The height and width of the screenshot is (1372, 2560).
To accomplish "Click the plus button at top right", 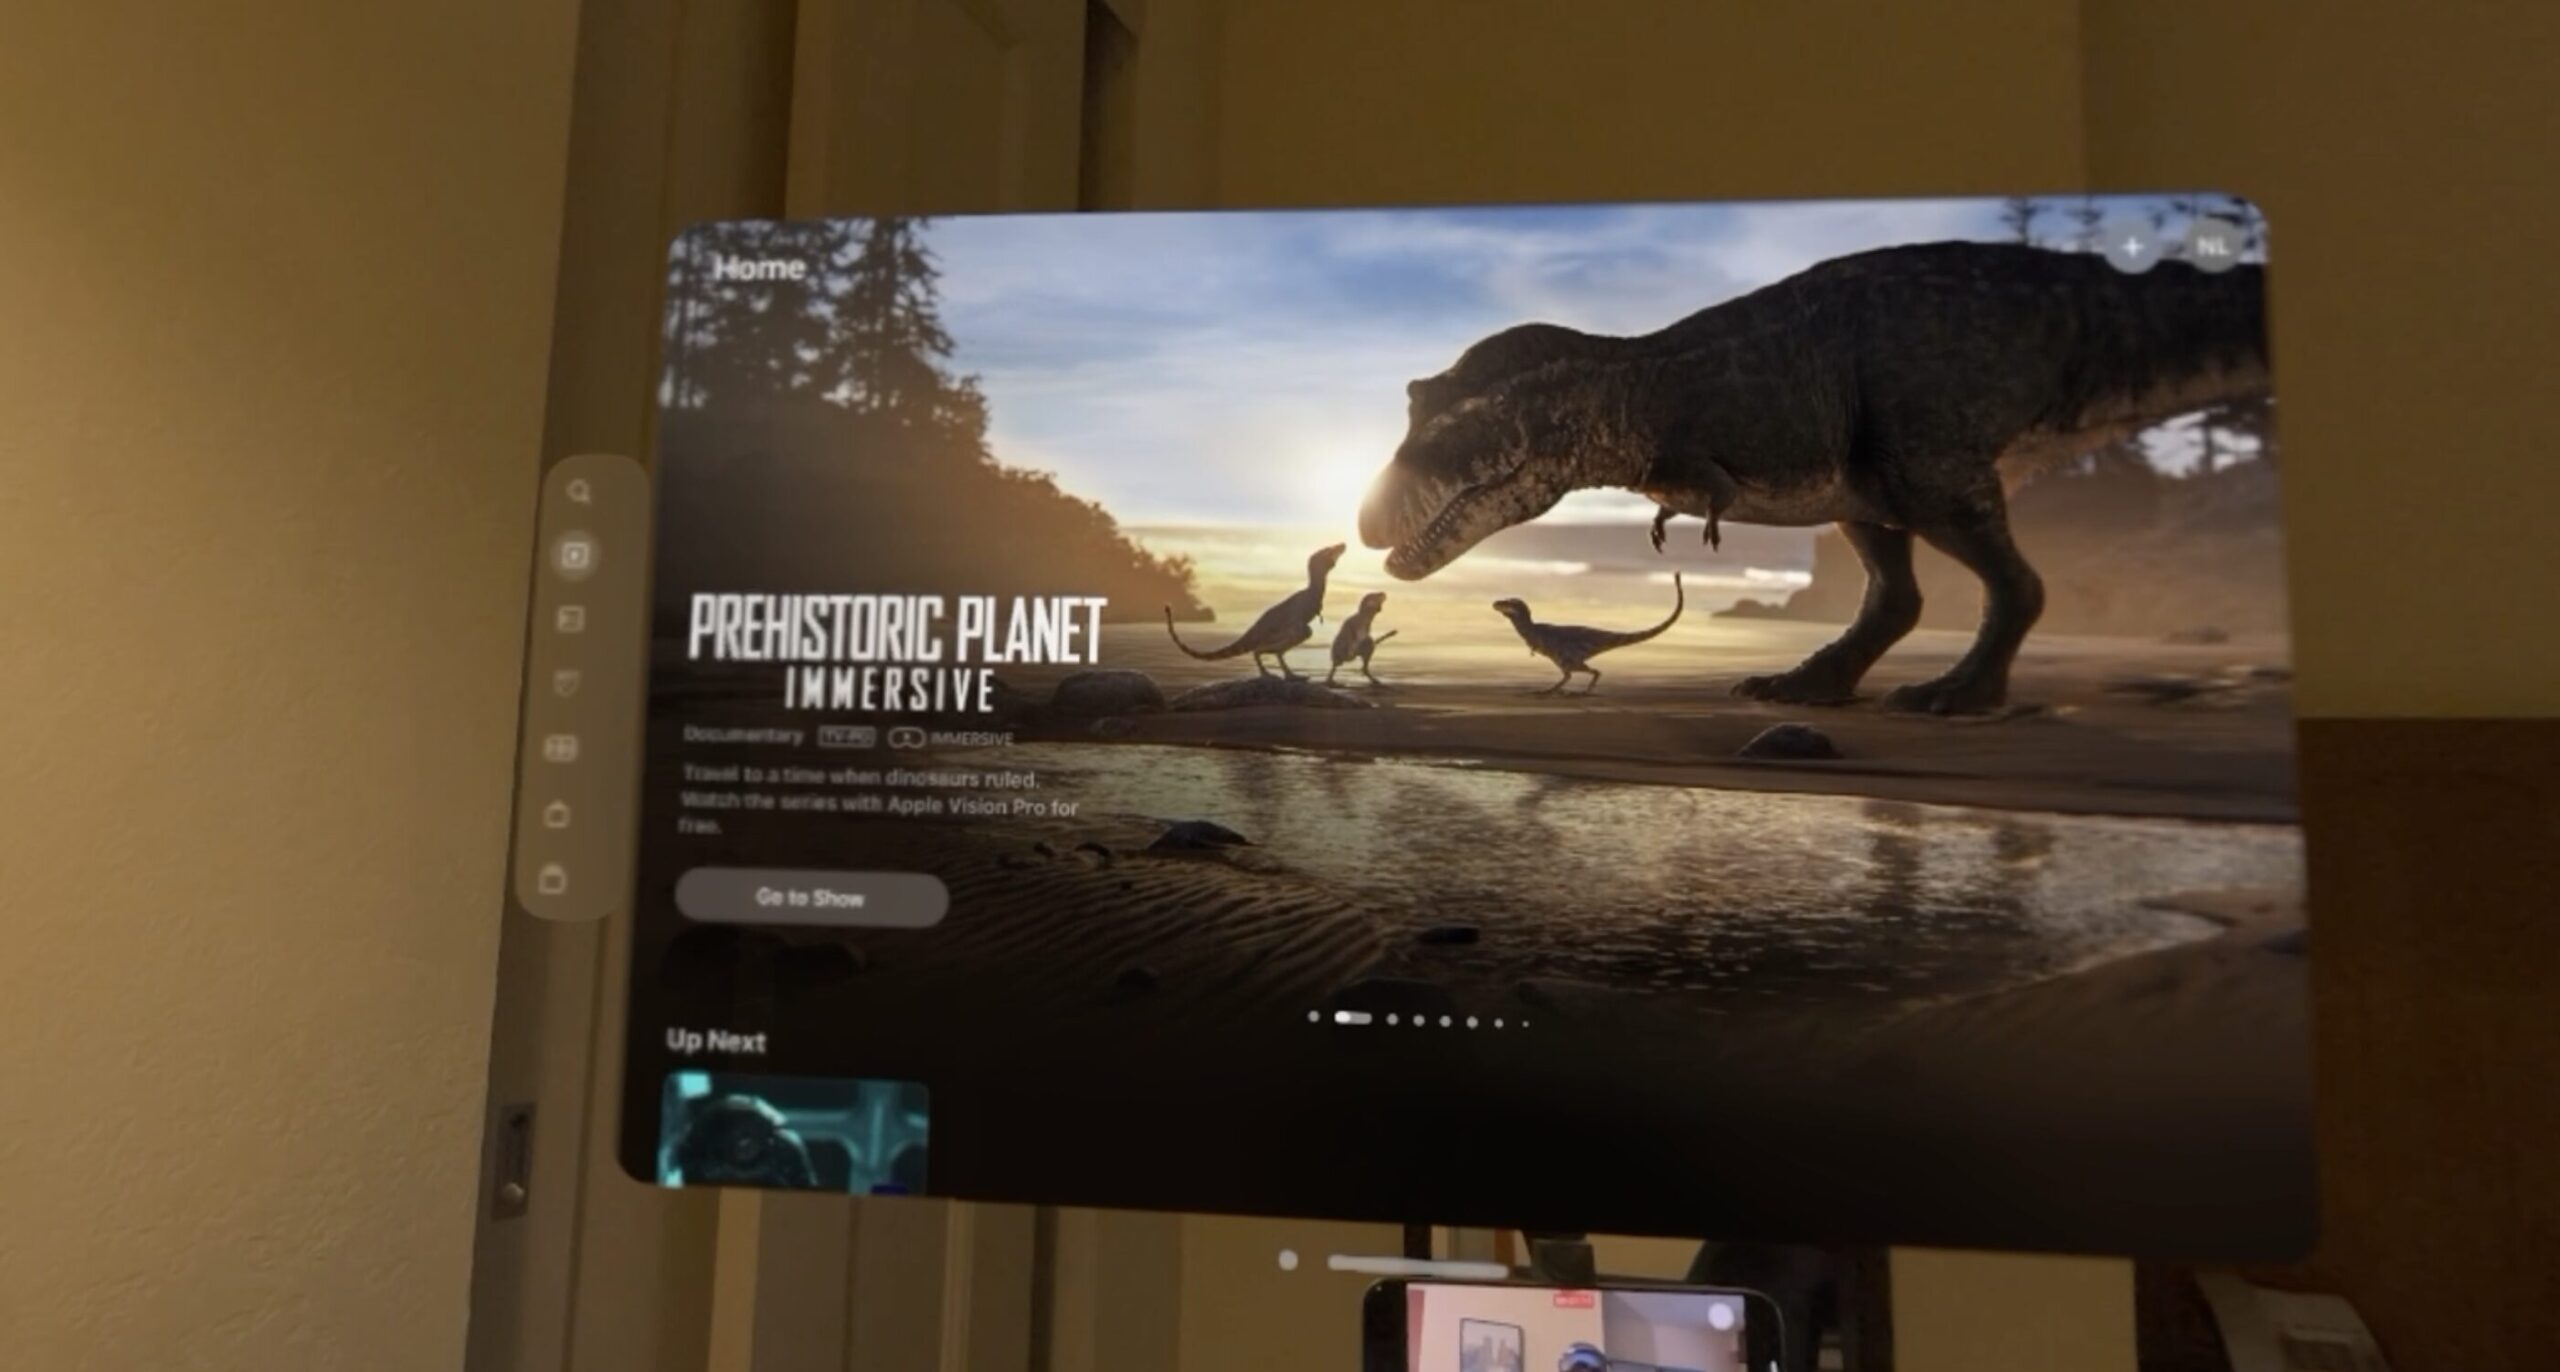I will tap(2132, 247).
